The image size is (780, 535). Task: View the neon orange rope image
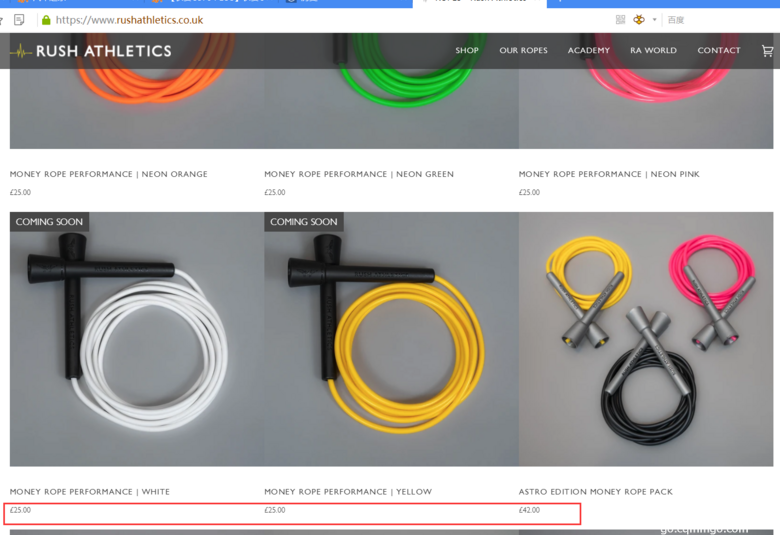tap(137, 108)
